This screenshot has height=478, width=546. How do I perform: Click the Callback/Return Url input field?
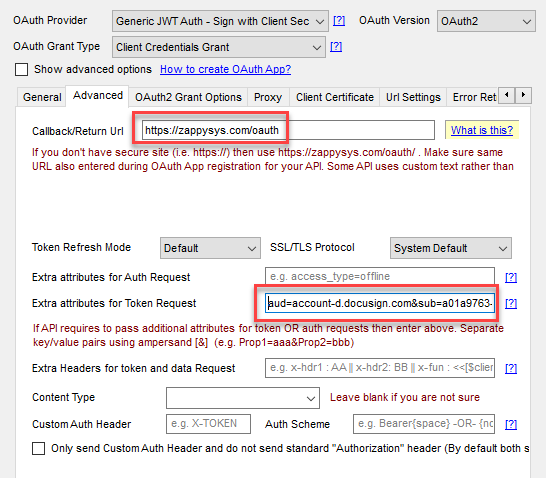pos(288,130)
